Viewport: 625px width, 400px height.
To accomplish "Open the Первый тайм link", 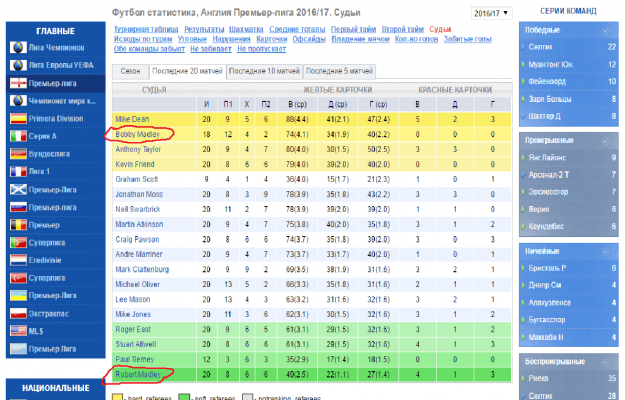I will tap(354, 29).
